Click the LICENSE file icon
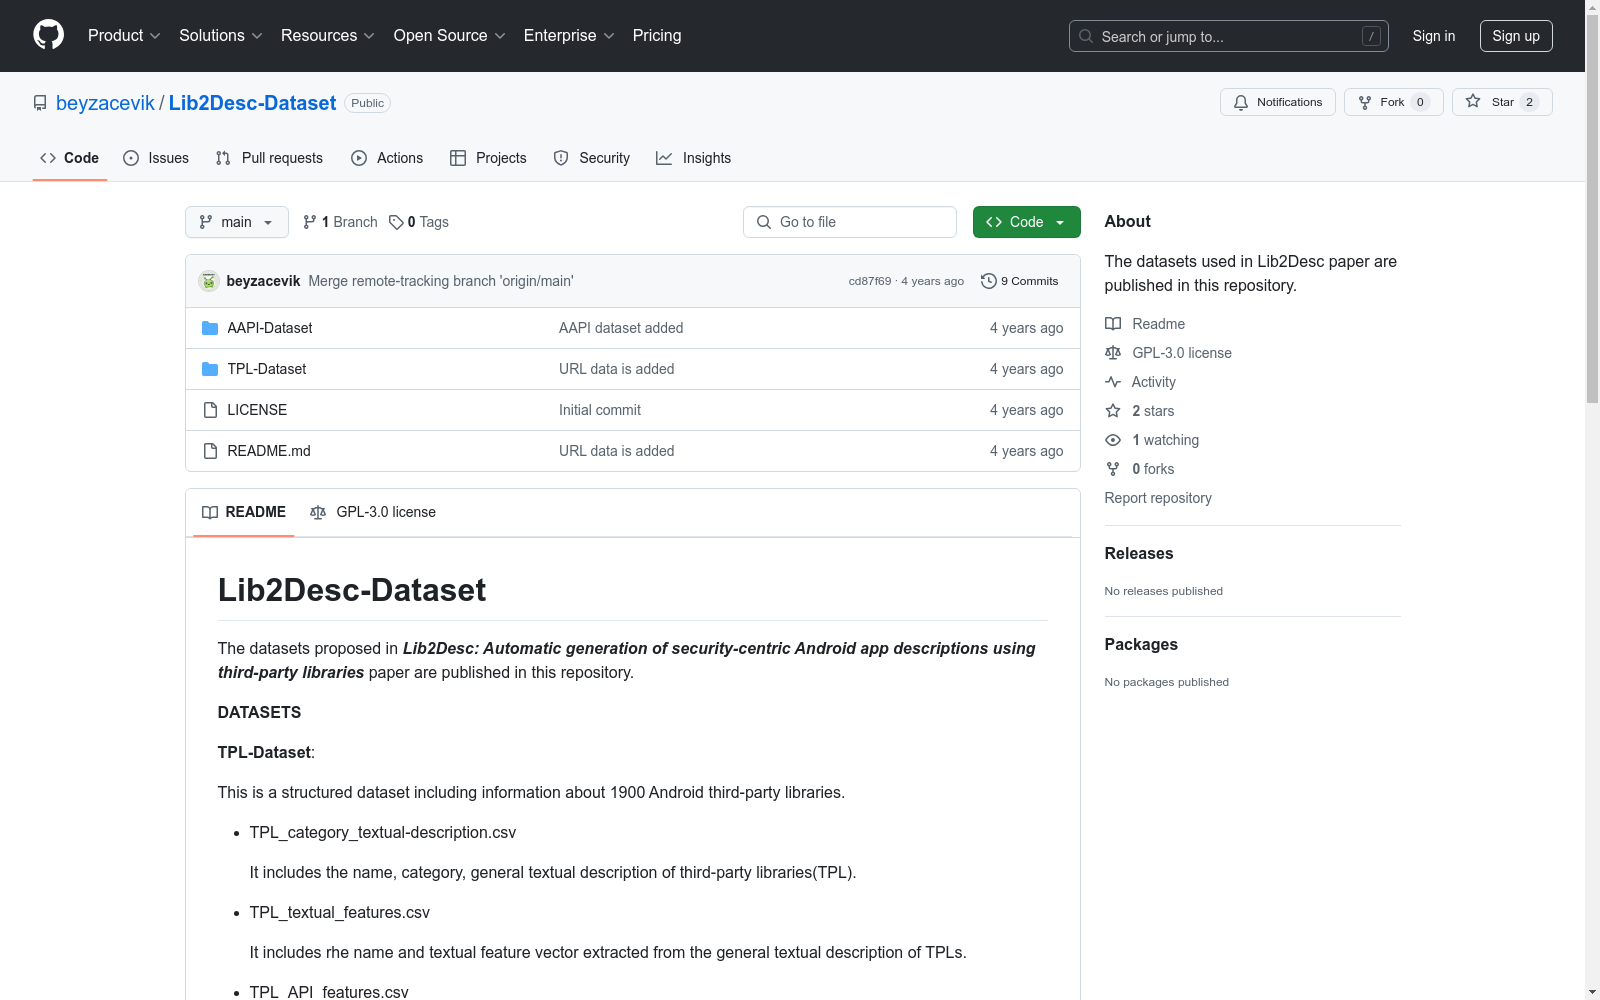The width and height of the screenshot is (1600, 1000). point(210,410)
